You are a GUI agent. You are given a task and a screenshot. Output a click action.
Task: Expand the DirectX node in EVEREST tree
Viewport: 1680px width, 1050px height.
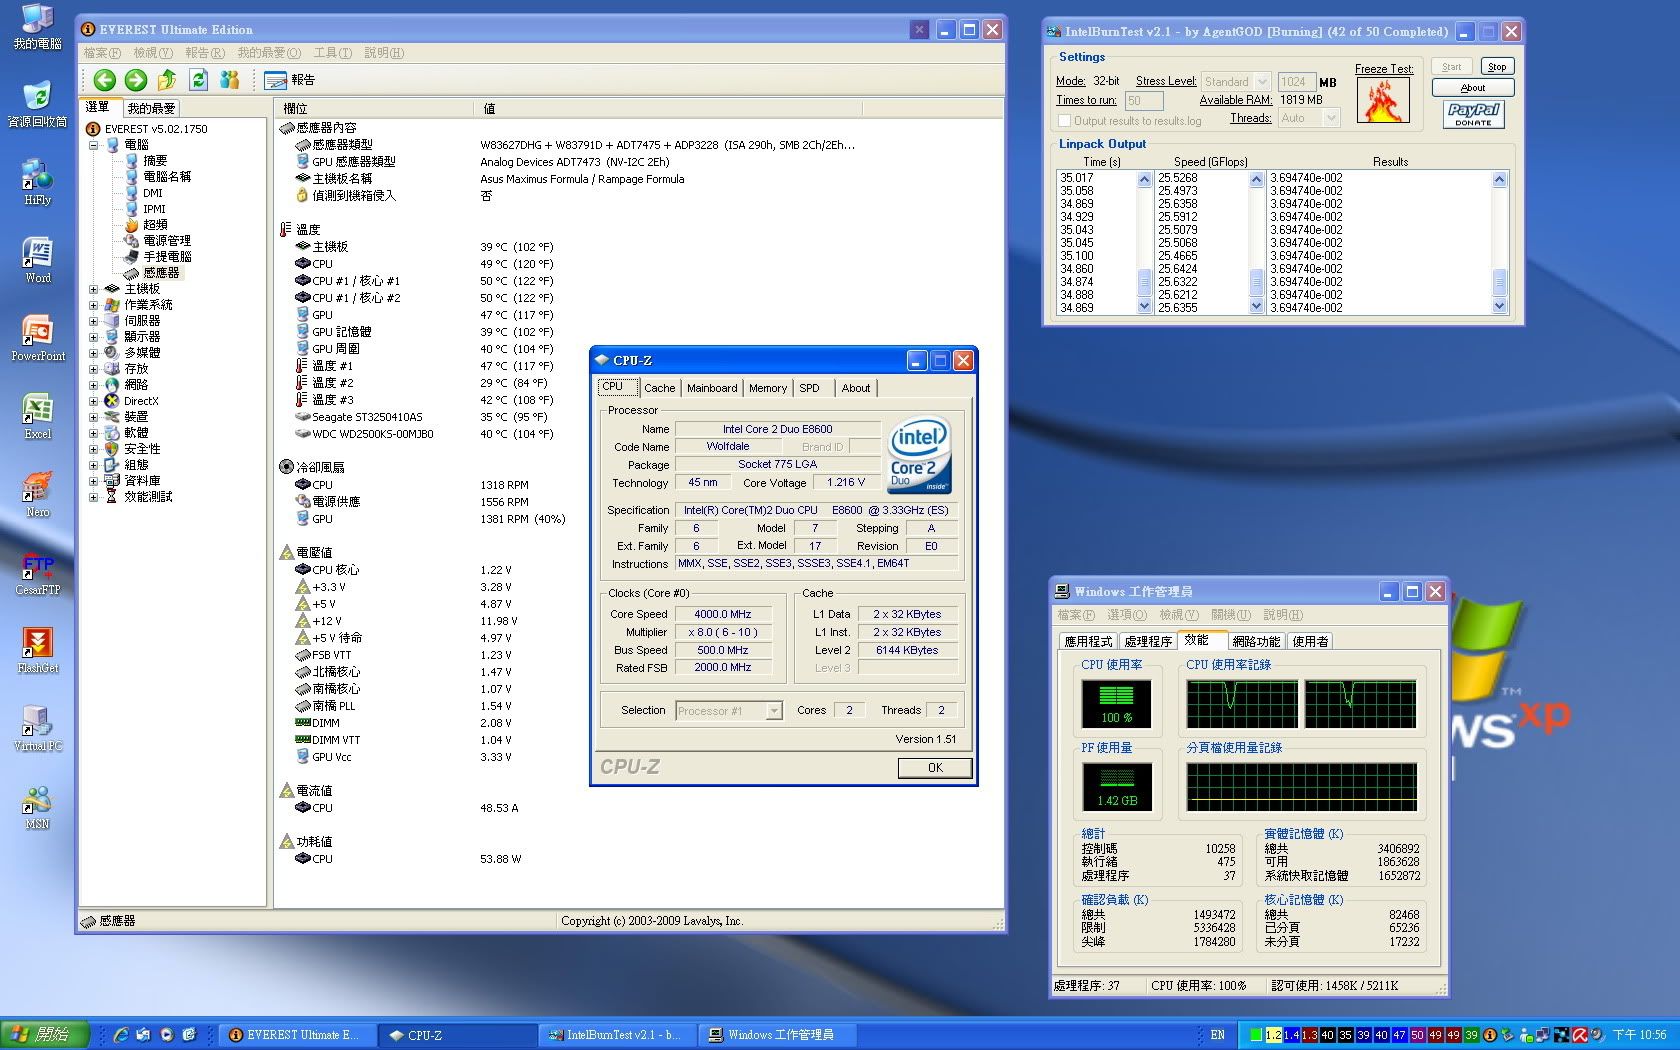[x=94, y=401]
